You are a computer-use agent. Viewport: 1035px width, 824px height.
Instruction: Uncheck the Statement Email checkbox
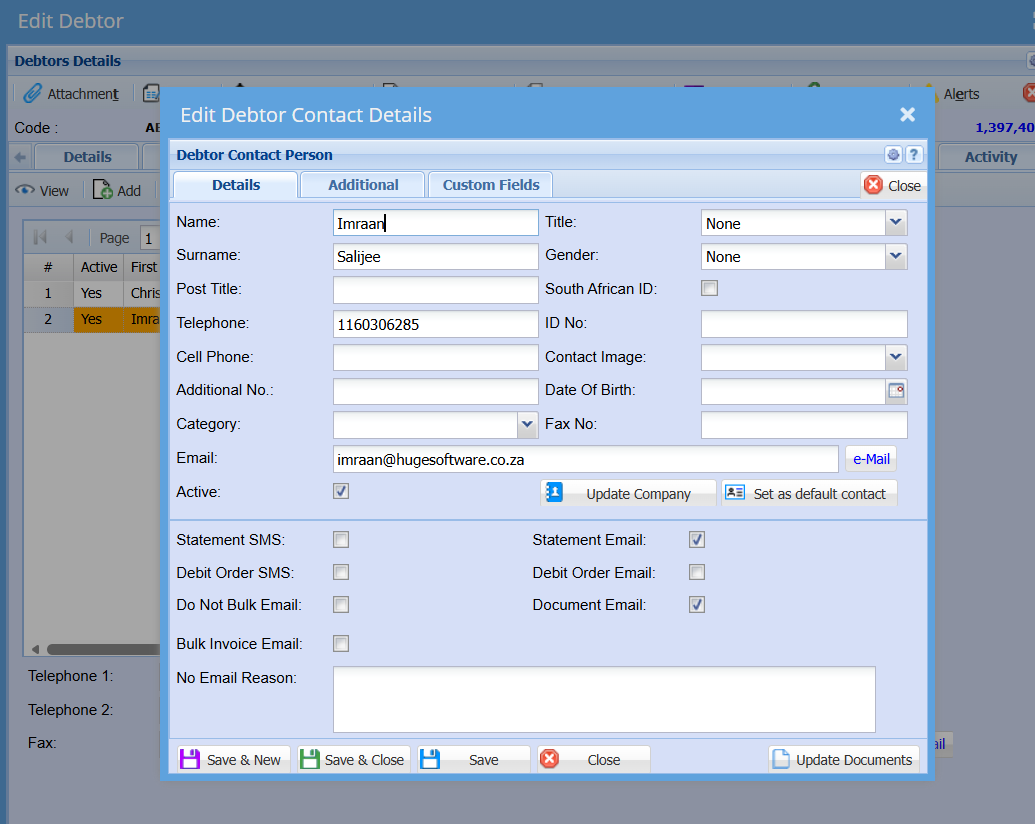(697, 539)
